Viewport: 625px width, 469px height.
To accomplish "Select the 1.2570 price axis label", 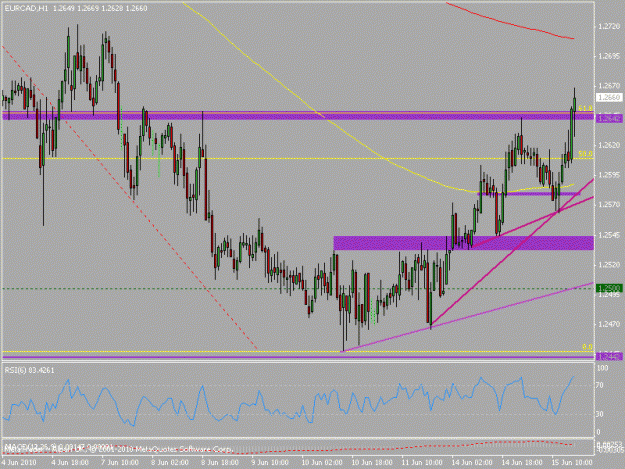I will pyautogui.click(x=609, y=205).
